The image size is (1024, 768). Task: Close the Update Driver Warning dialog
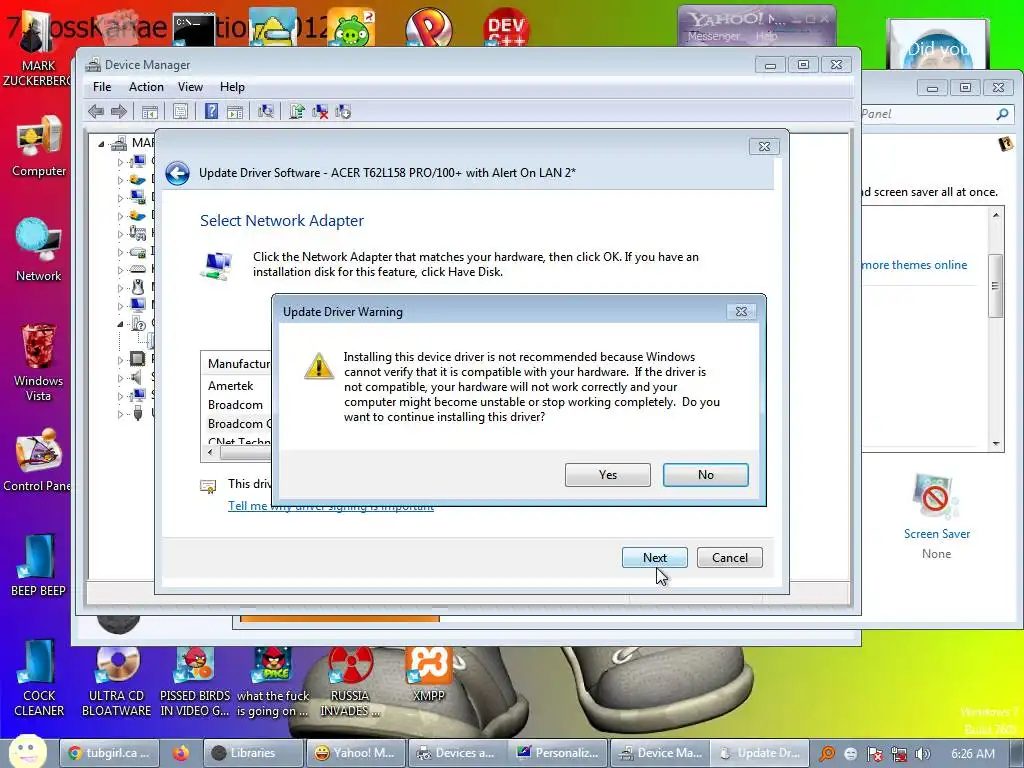(741, 312)
